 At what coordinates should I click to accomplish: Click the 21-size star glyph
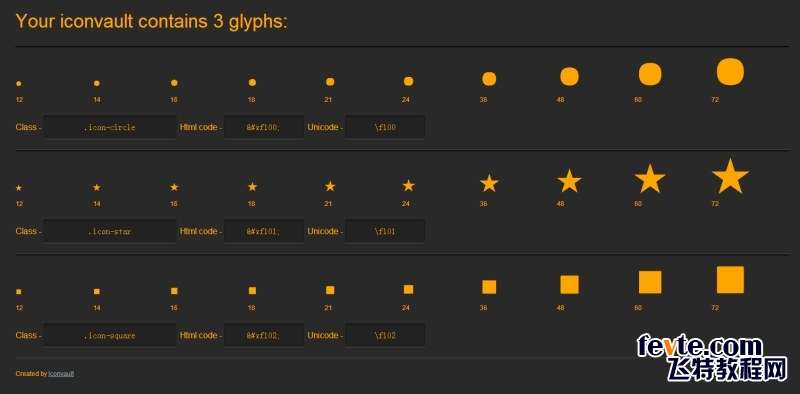coord(330,186)
